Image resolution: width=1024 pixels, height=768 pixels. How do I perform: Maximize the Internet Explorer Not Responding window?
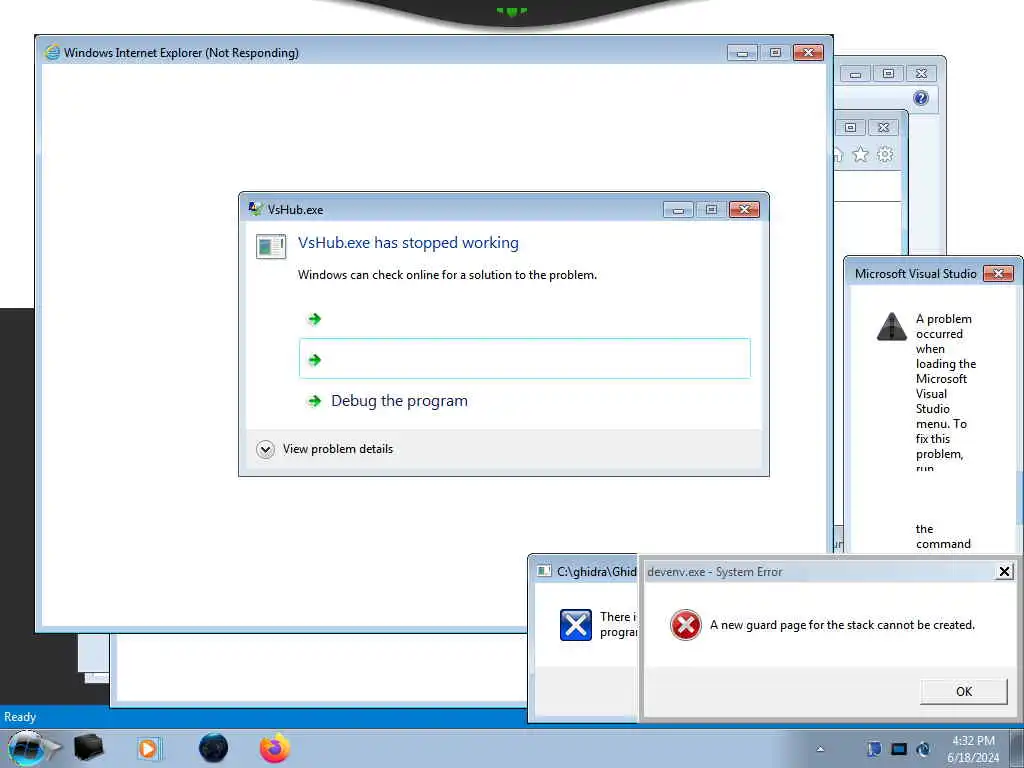click(775, 52)
